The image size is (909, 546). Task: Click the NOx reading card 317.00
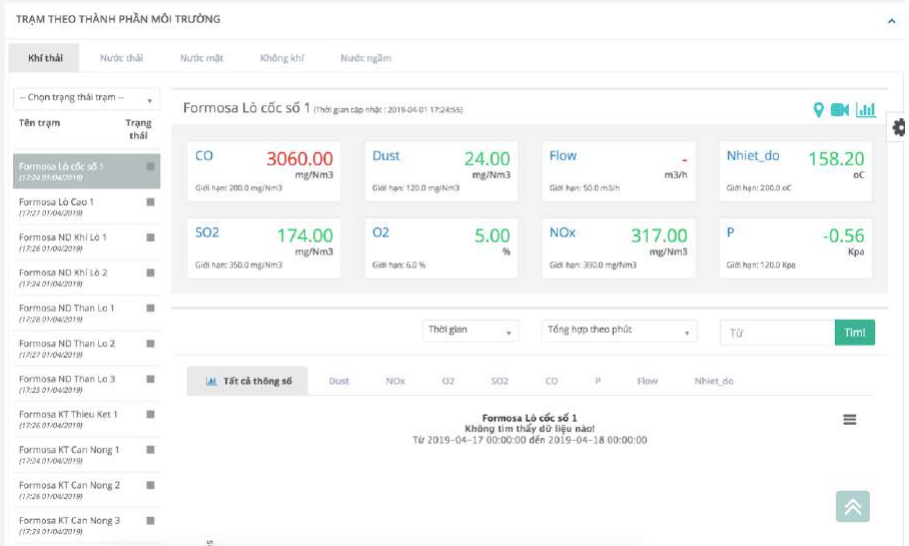[x=619, y=248]
